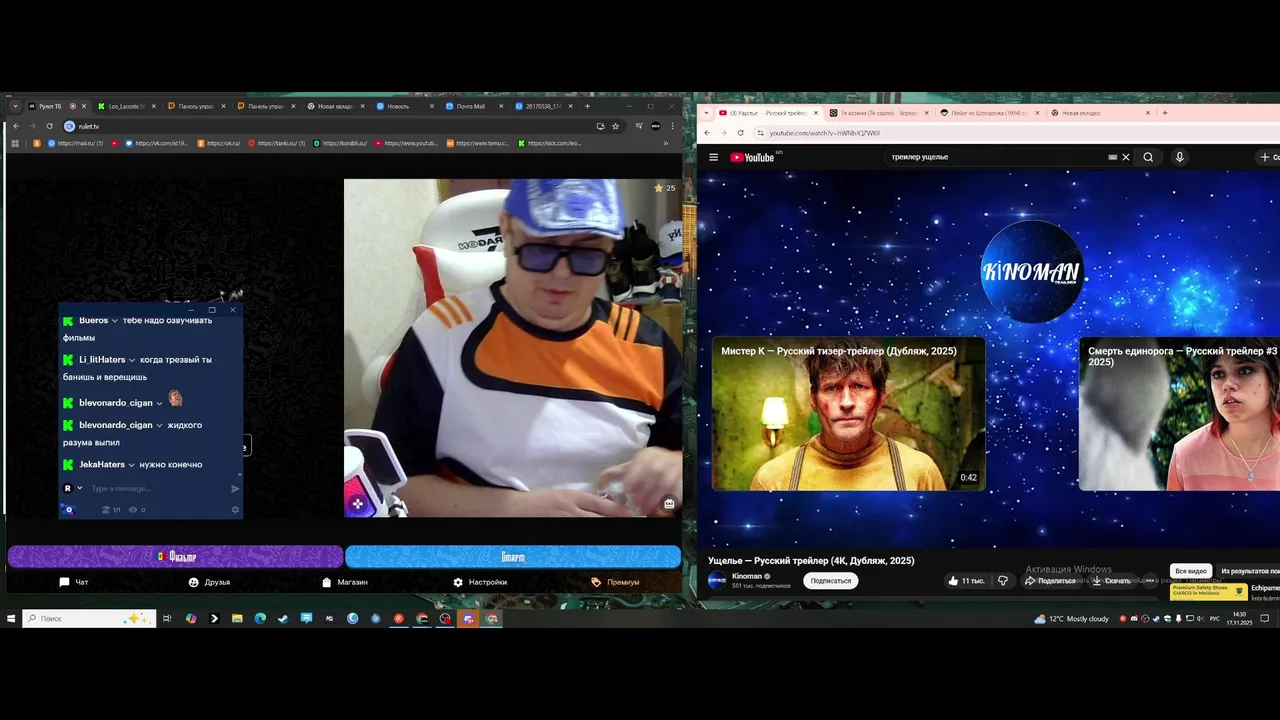Open Друзья section in rulet.tv
Viewport: 1280px width, 720px height.
[209, 582]
